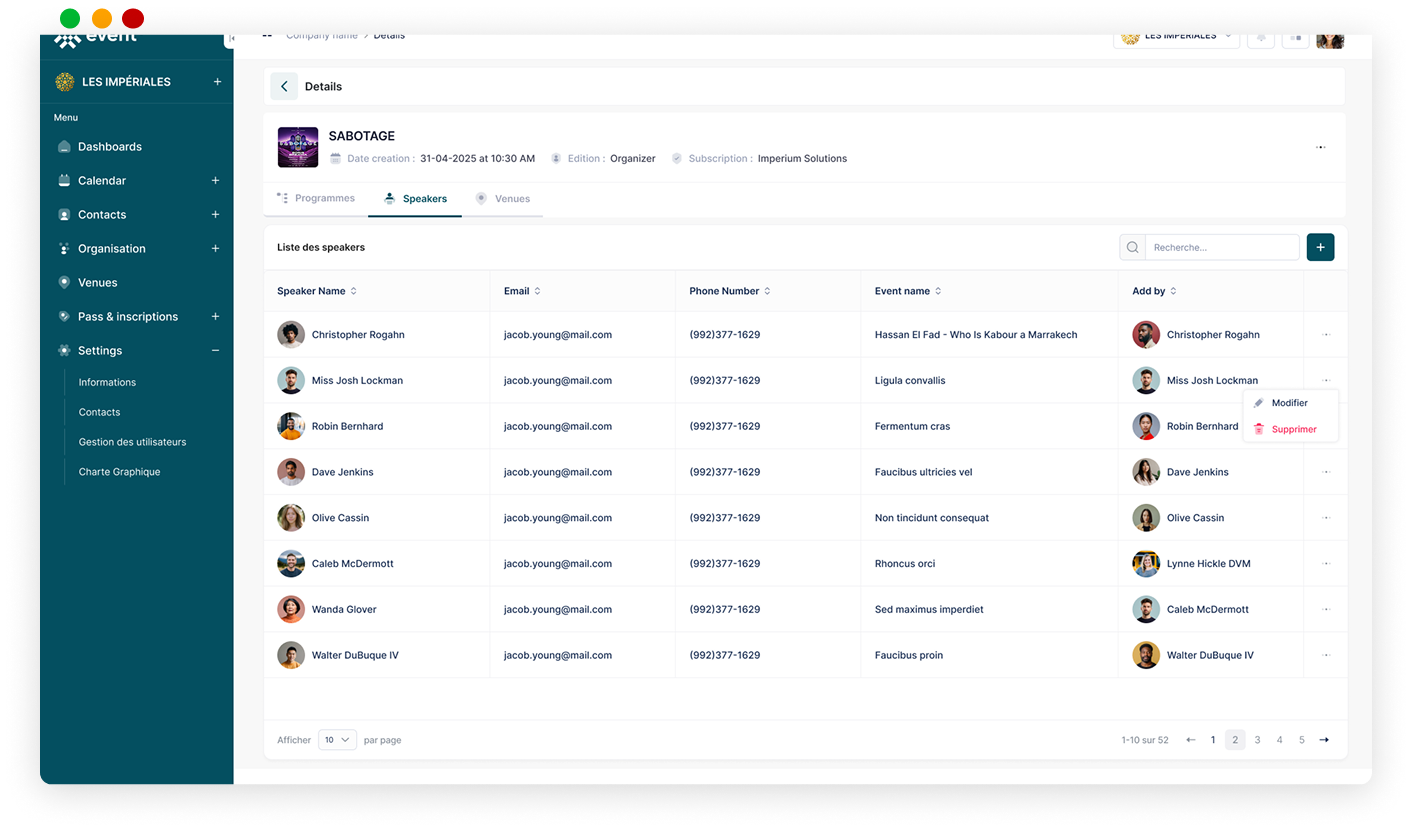
Task: Open row actions for Wanda Glover
Action: tap(1326, 610)
